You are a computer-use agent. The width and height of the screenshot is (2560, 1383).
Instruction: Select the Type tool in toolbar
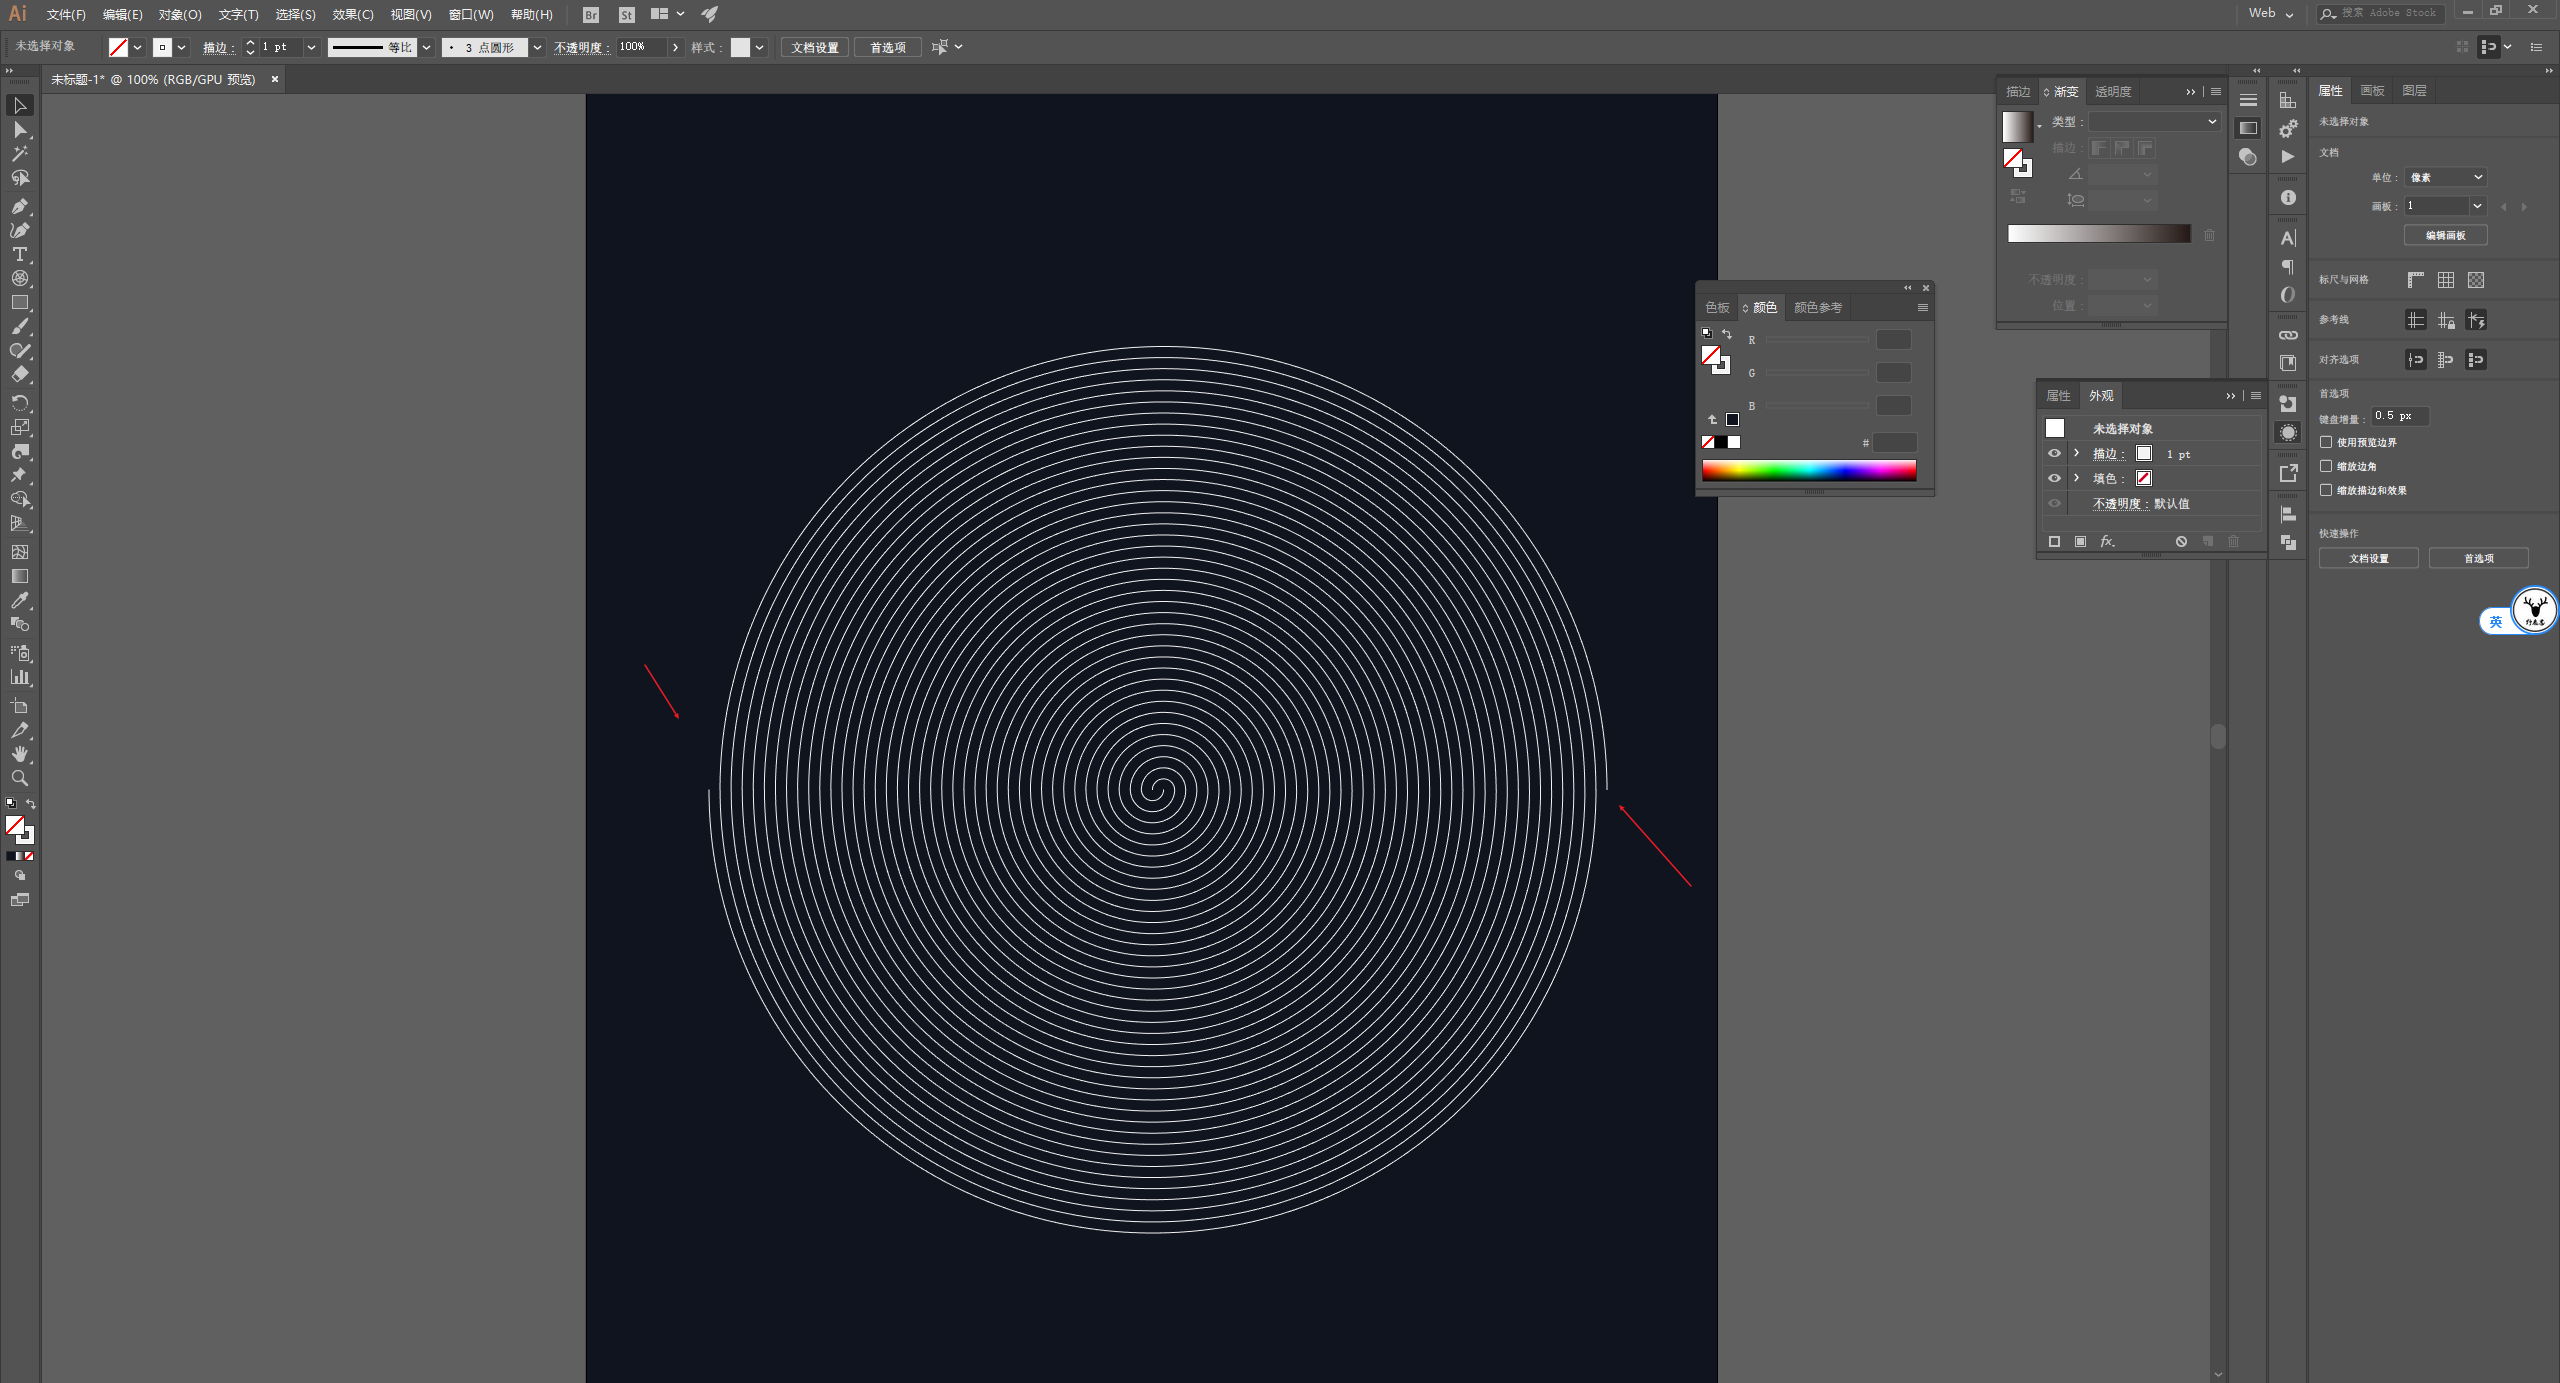tap(19, 254)
